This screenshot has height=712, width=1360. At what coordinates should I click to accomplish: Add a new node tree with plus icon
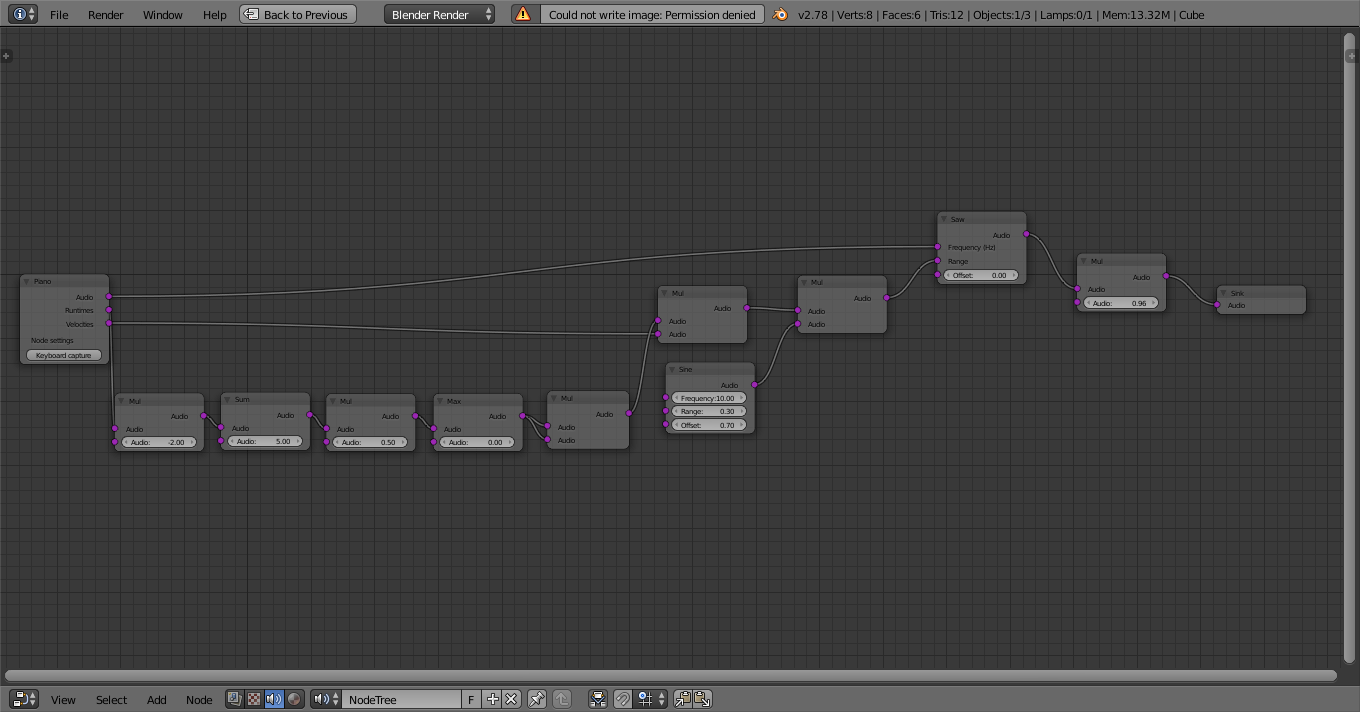click(x=492, y=699)
